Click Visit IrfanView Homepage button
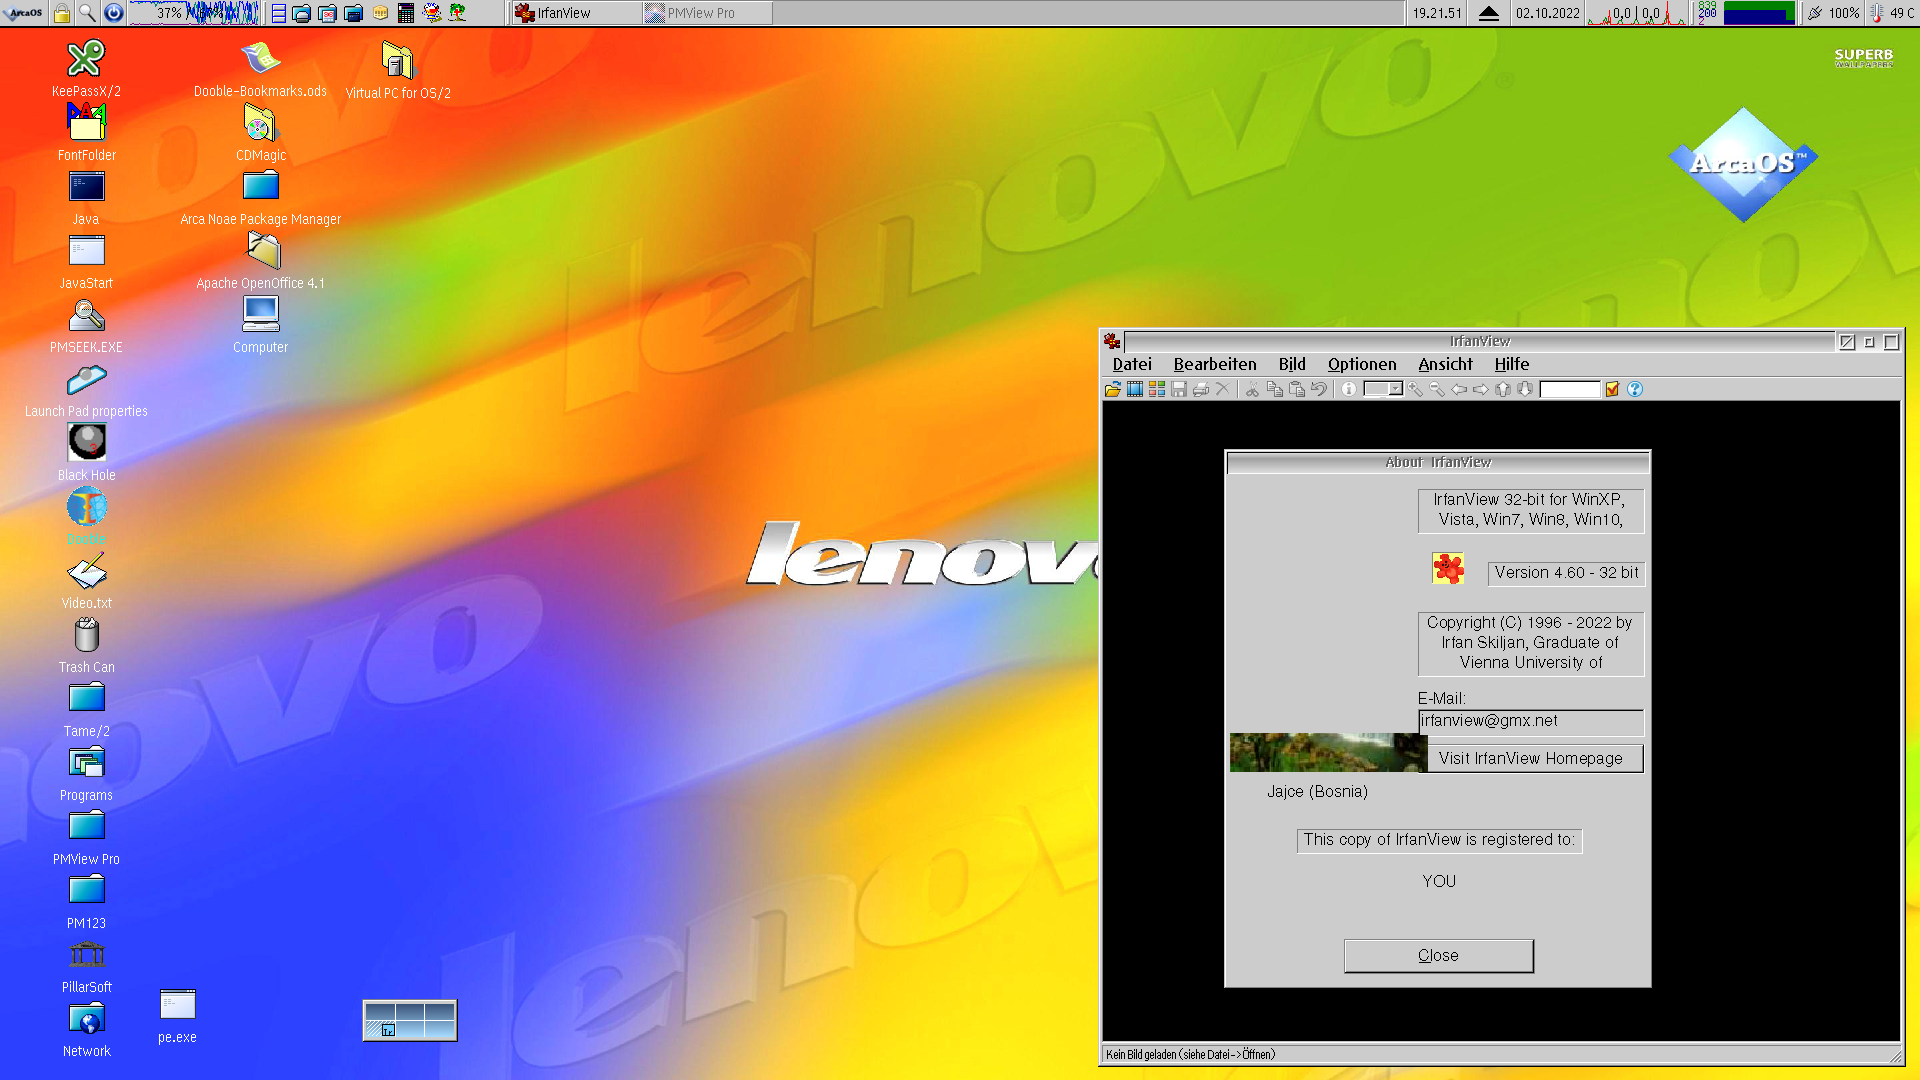Image resolution: width=1920 pixels, height=1080 pixels. pos(1531,759)
